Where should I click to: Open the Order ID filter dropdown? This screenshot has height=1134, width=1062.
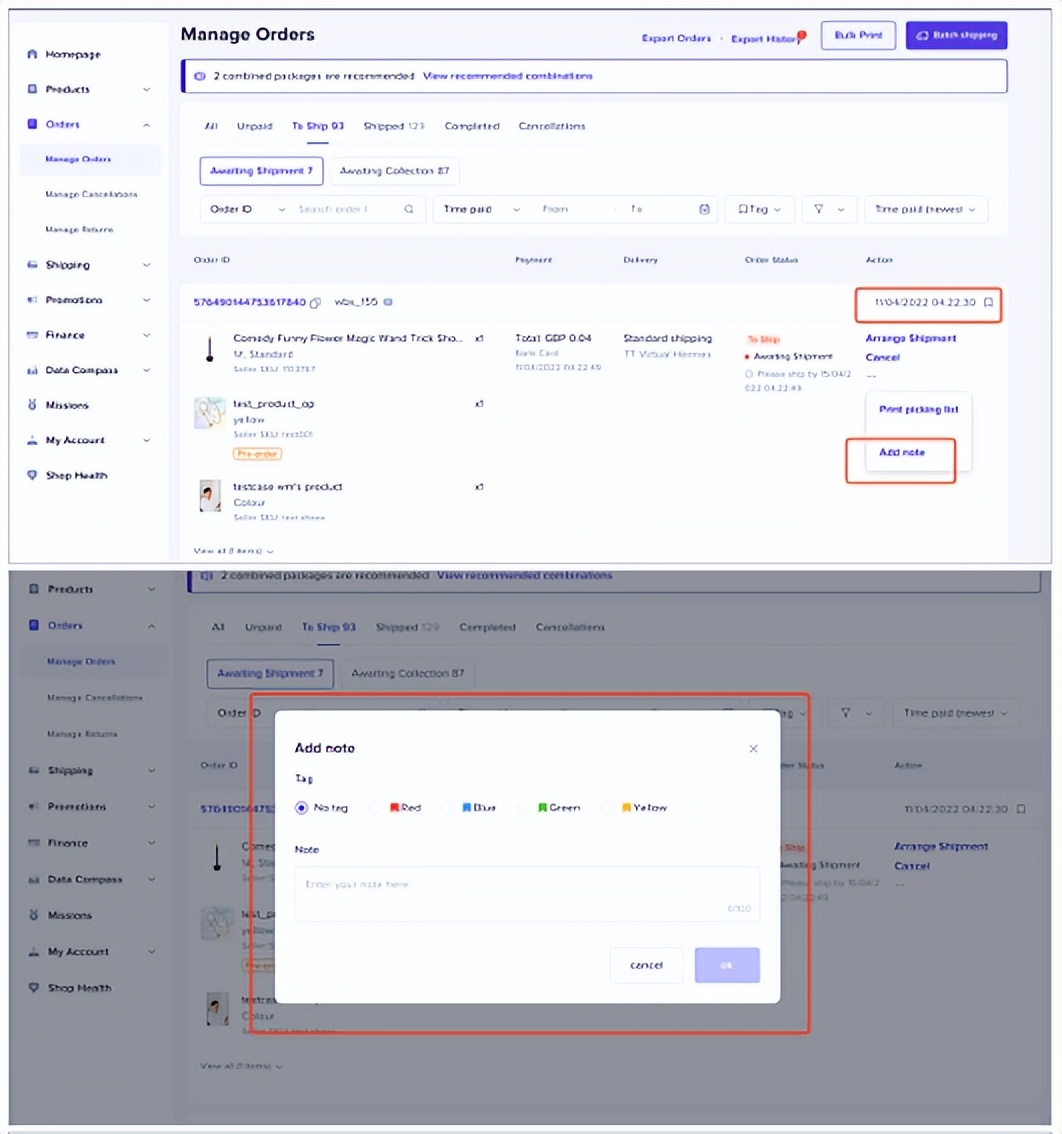pos(250,209)
